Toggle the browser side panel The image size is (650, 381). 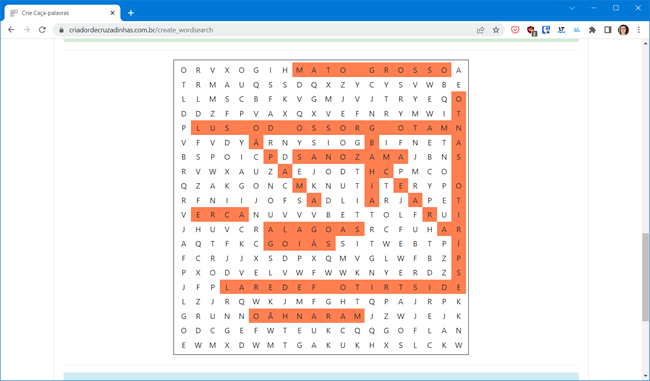point(608,30)
